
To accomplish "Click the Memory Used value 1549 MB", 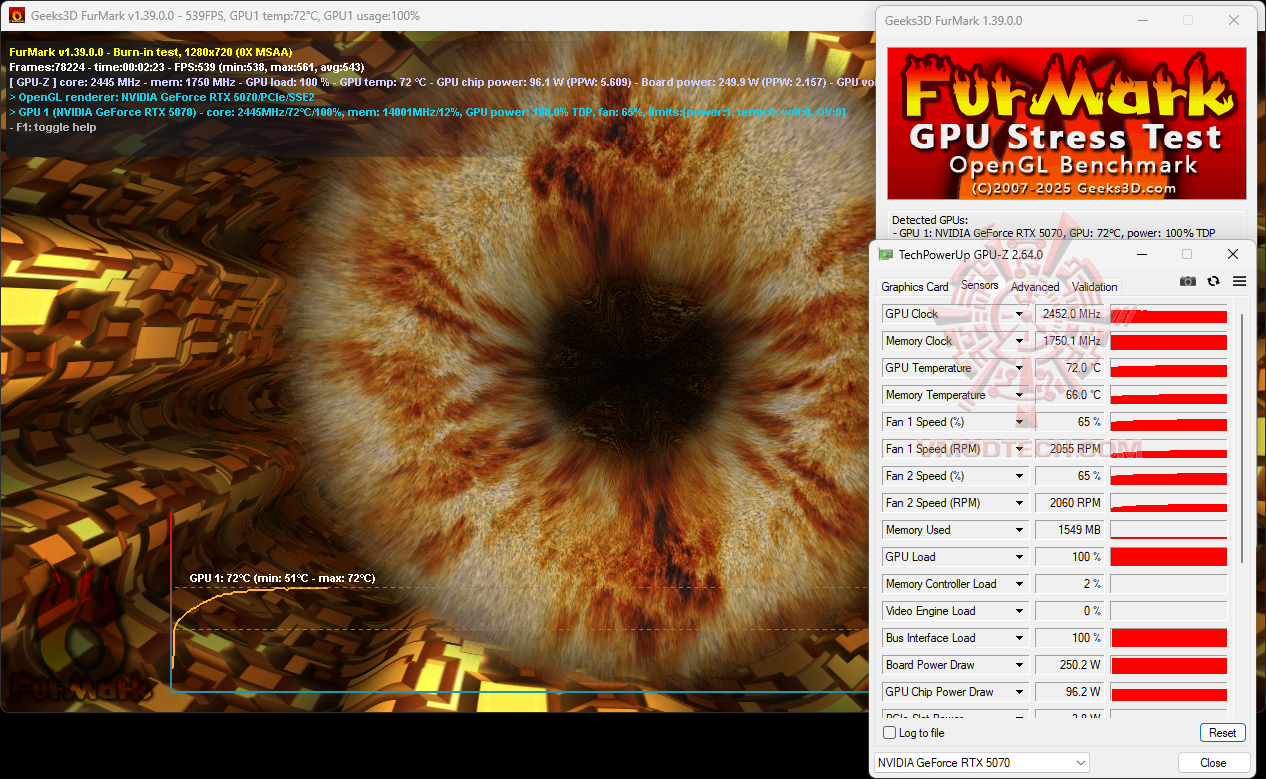I will point(1069,530).
